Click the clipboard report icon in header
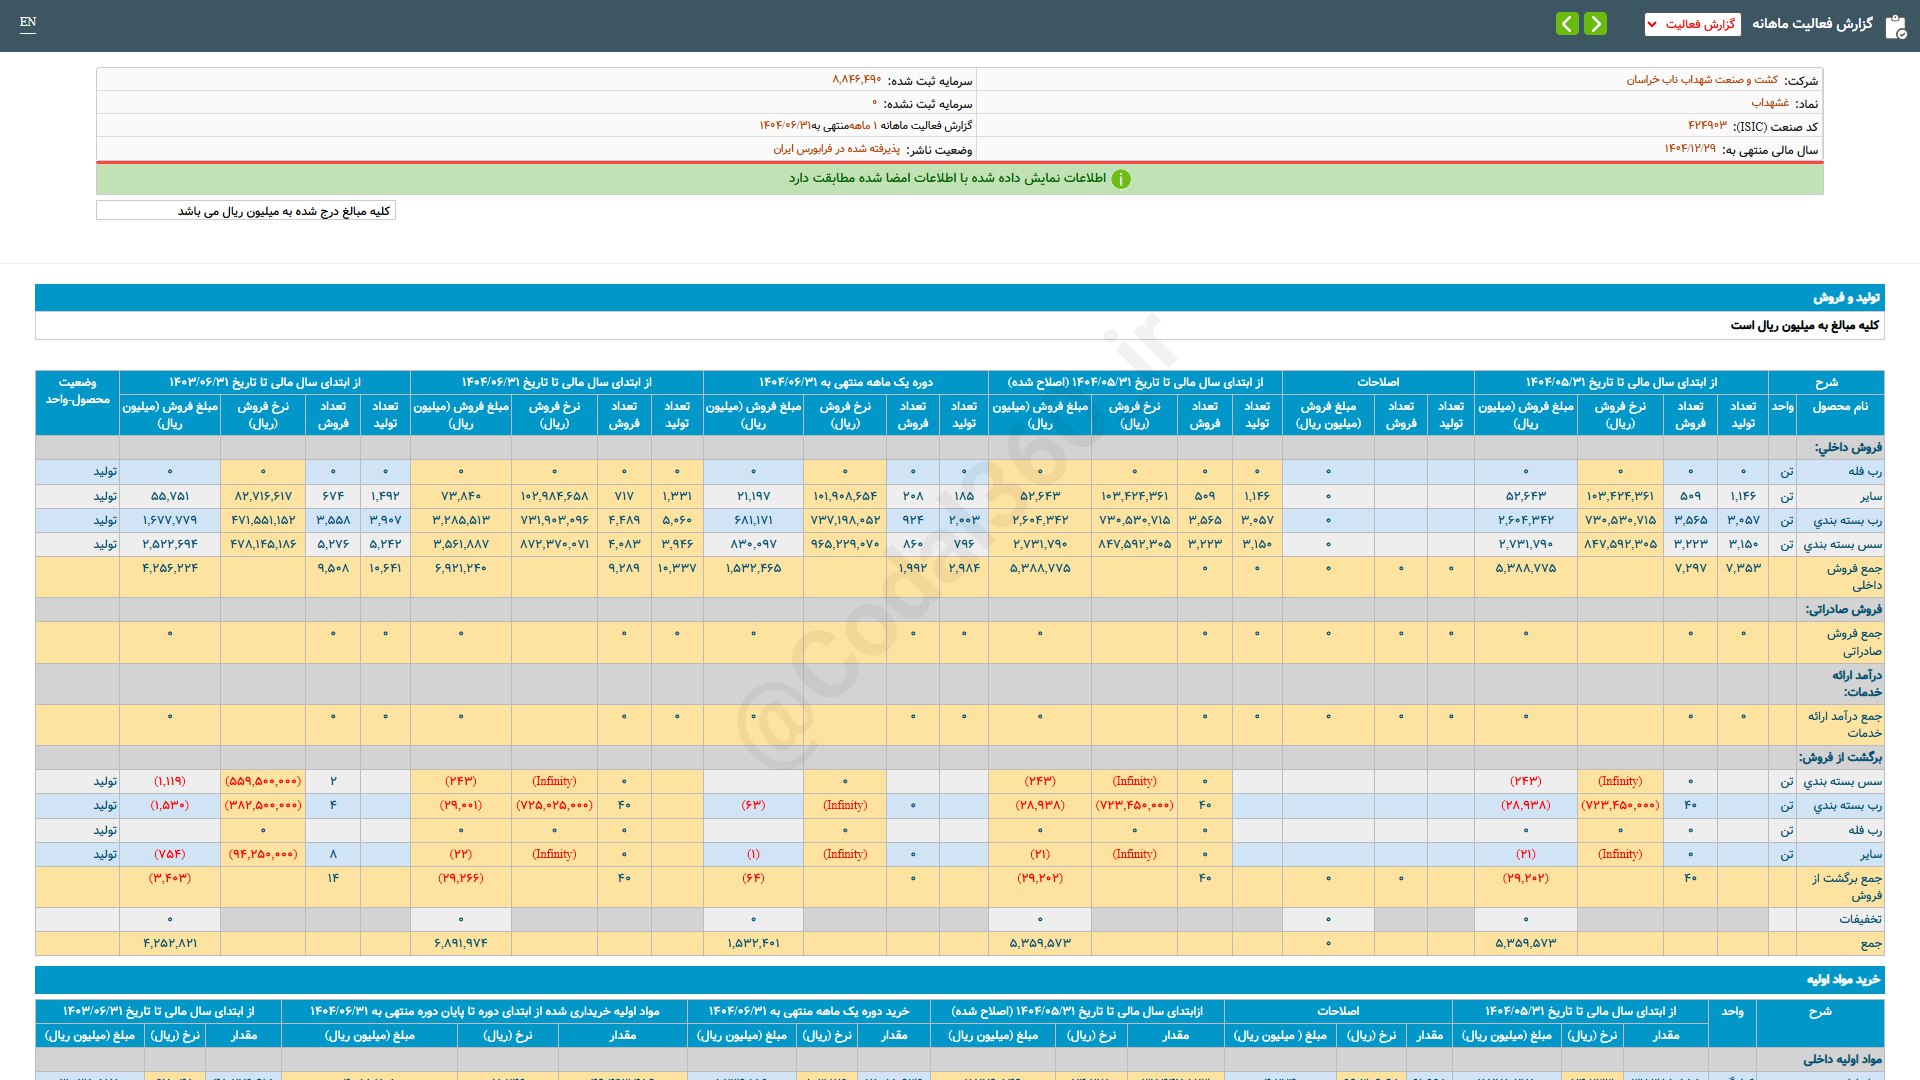This screenshot has height=1080, width=1920. (x=1895, y=25)
